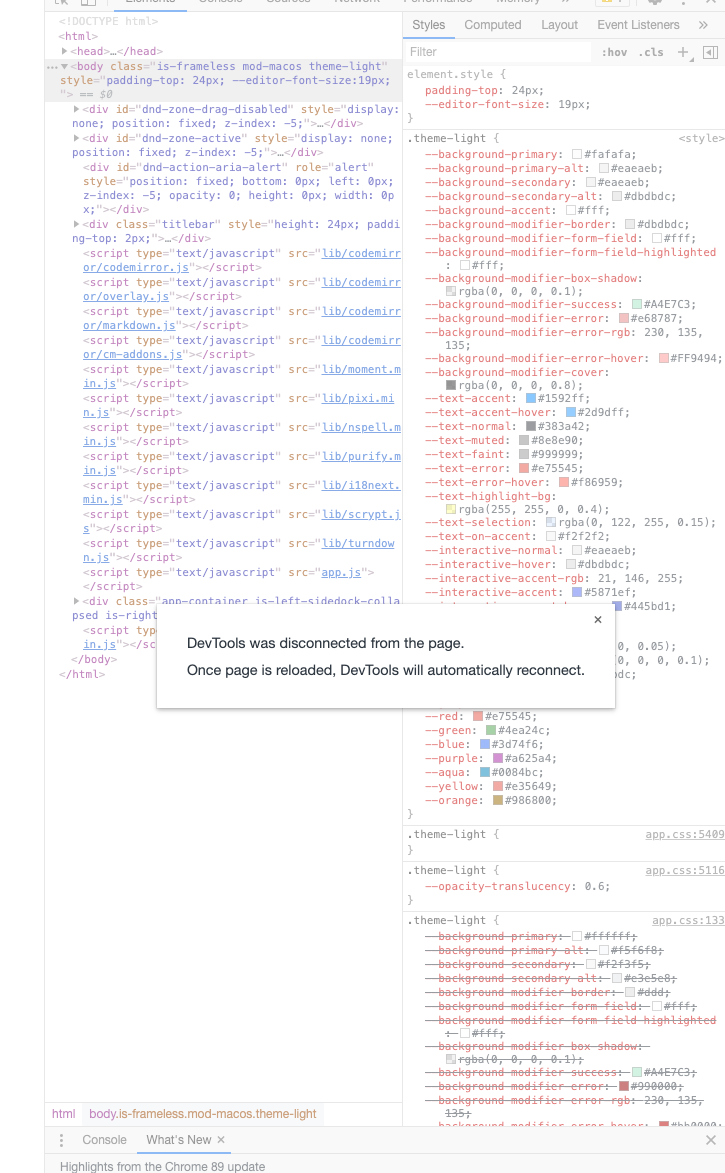Open color swatch for --aqua #0084bc
725x1173 pixels.
(484, 773)
